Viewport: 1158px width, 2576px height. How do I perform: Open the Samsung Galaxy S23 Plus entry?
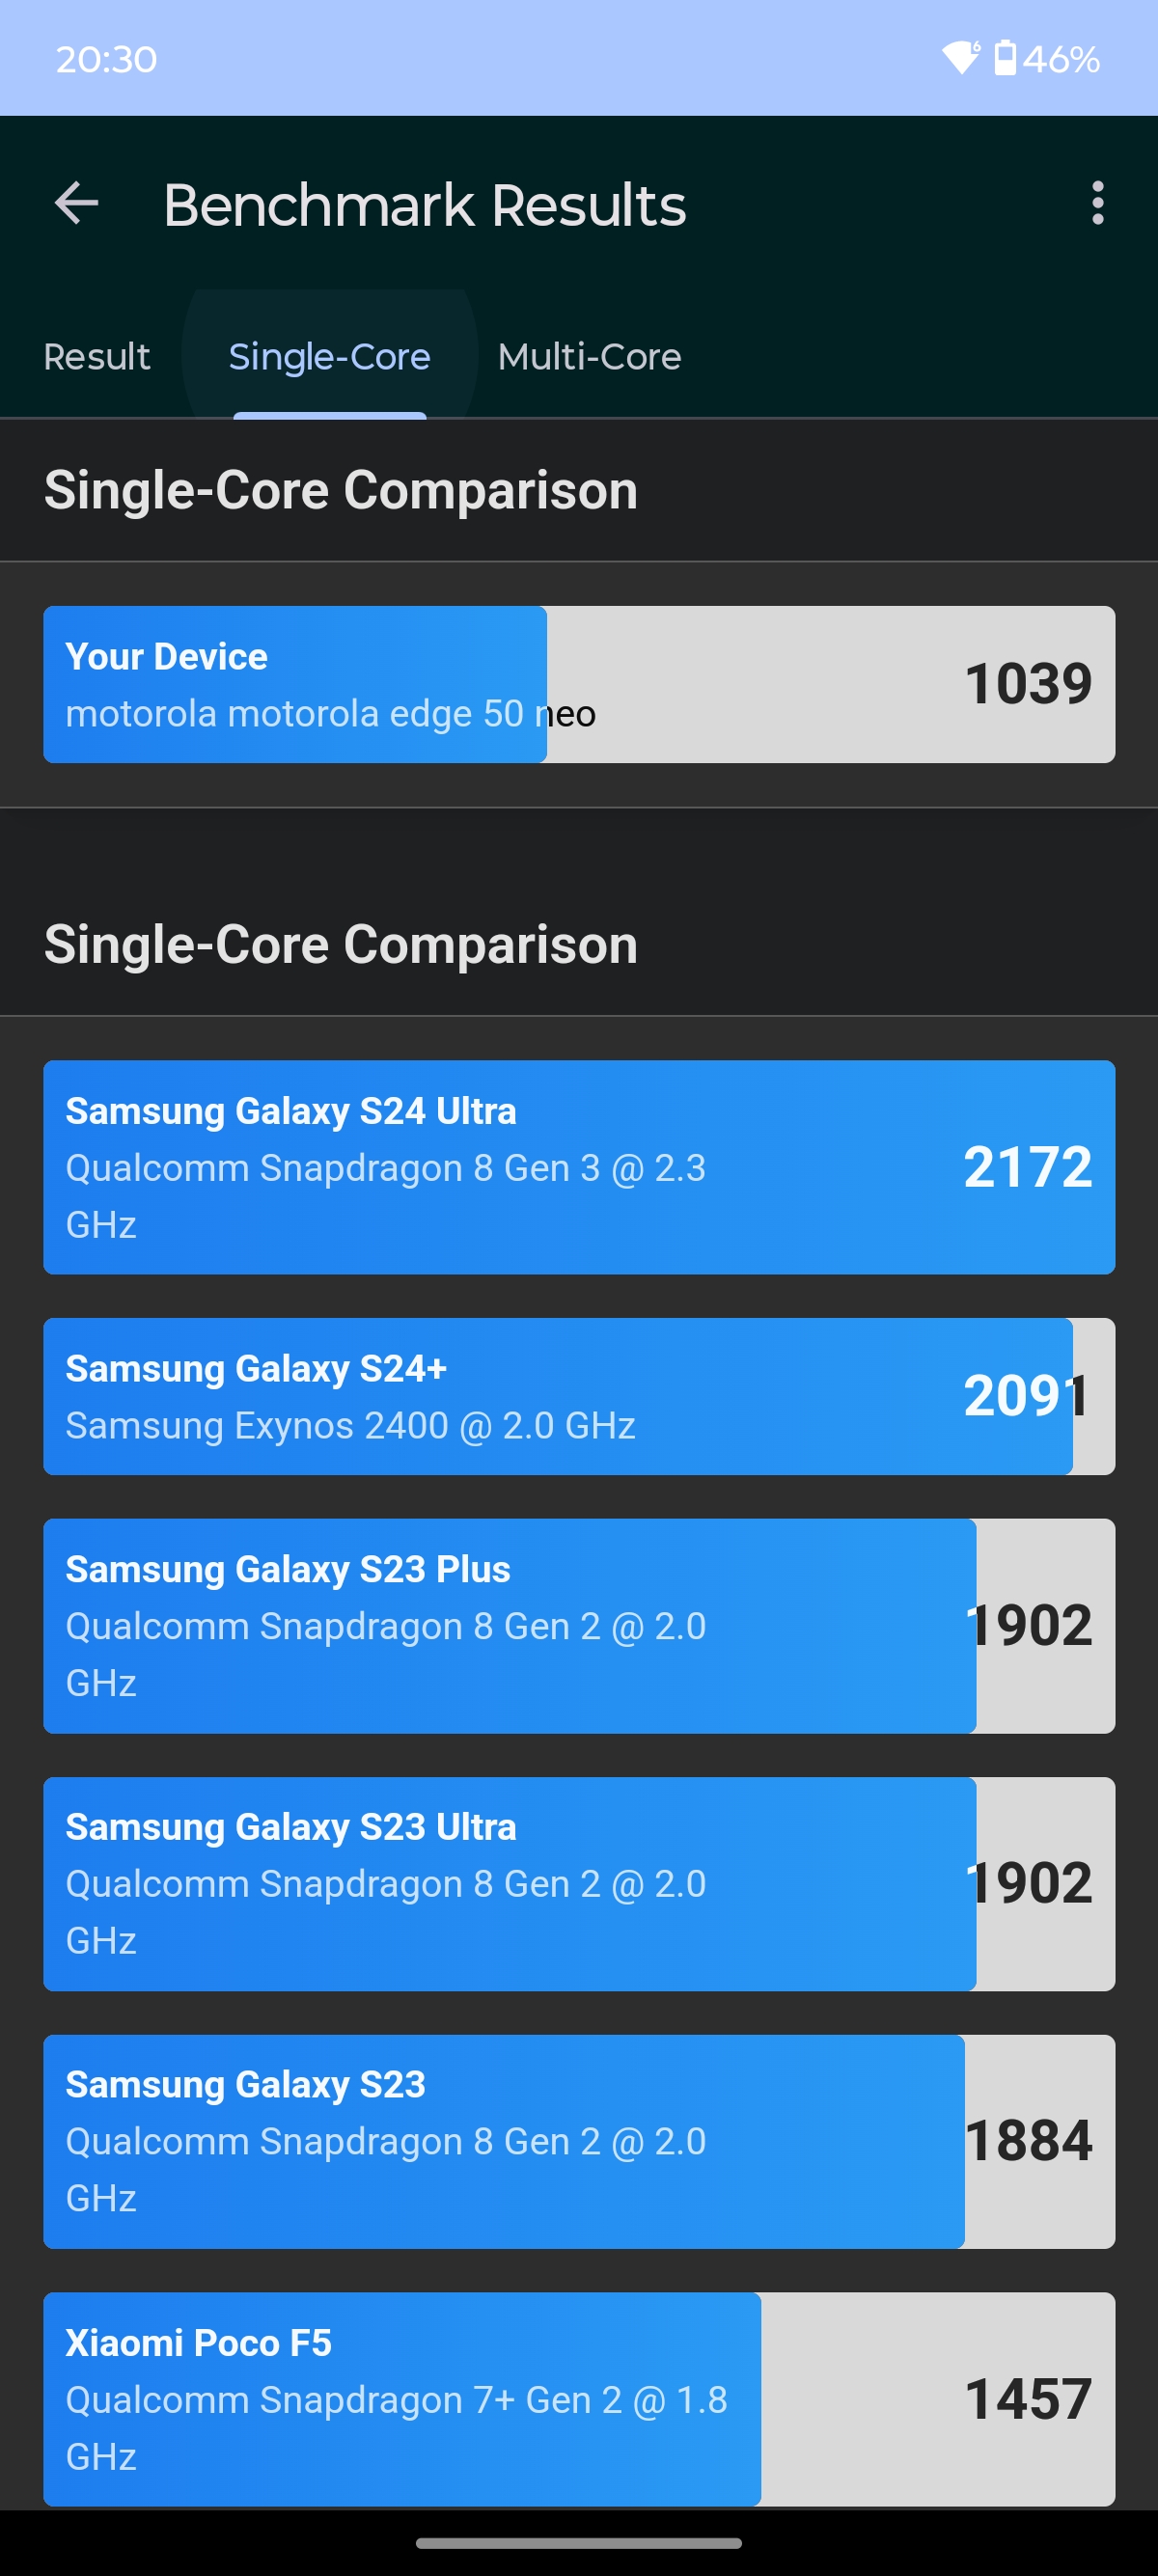click(579, 1626)
